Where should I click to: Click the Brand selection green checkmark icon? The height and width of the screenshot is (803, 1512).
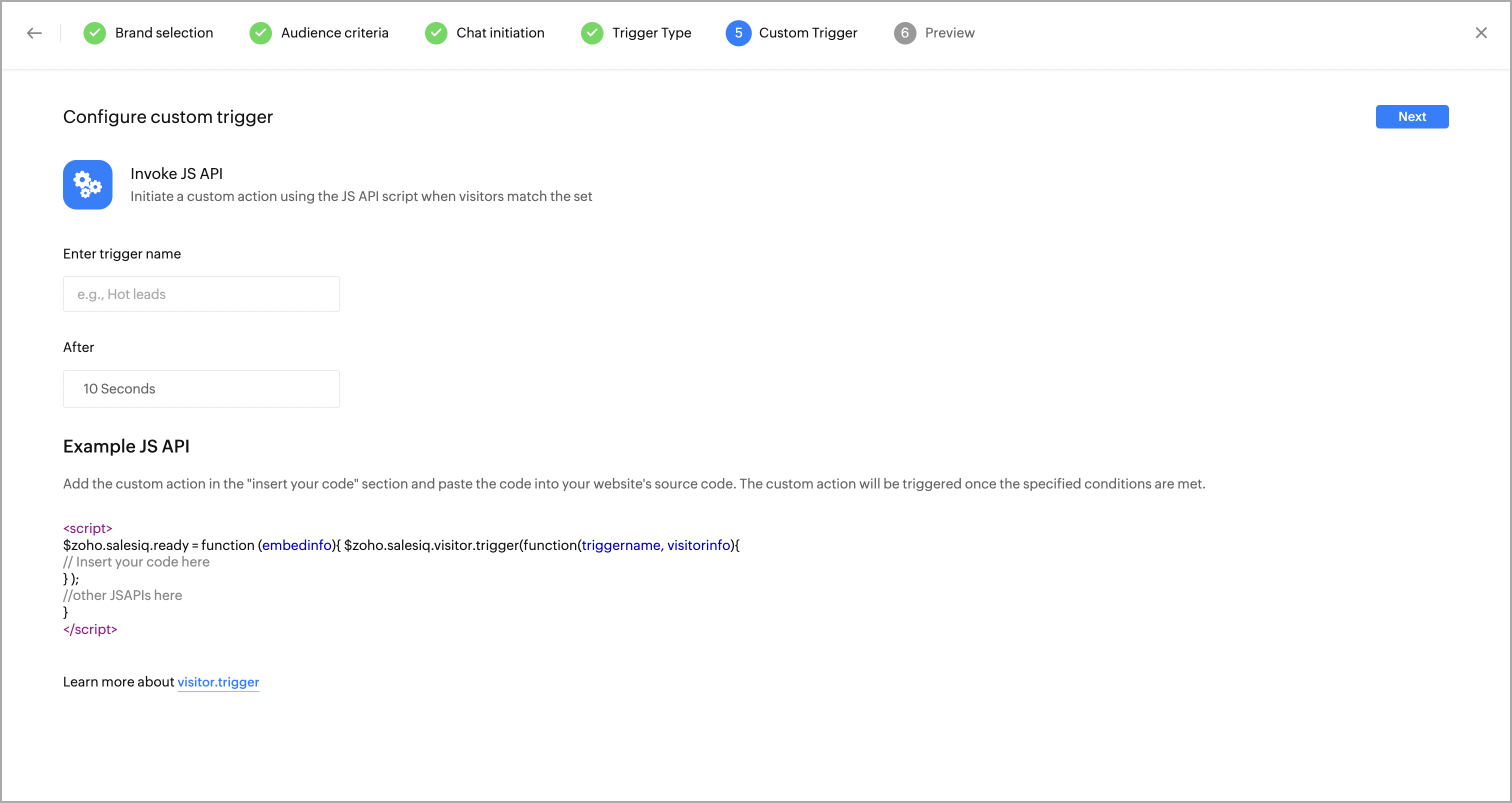click(94, 33)
